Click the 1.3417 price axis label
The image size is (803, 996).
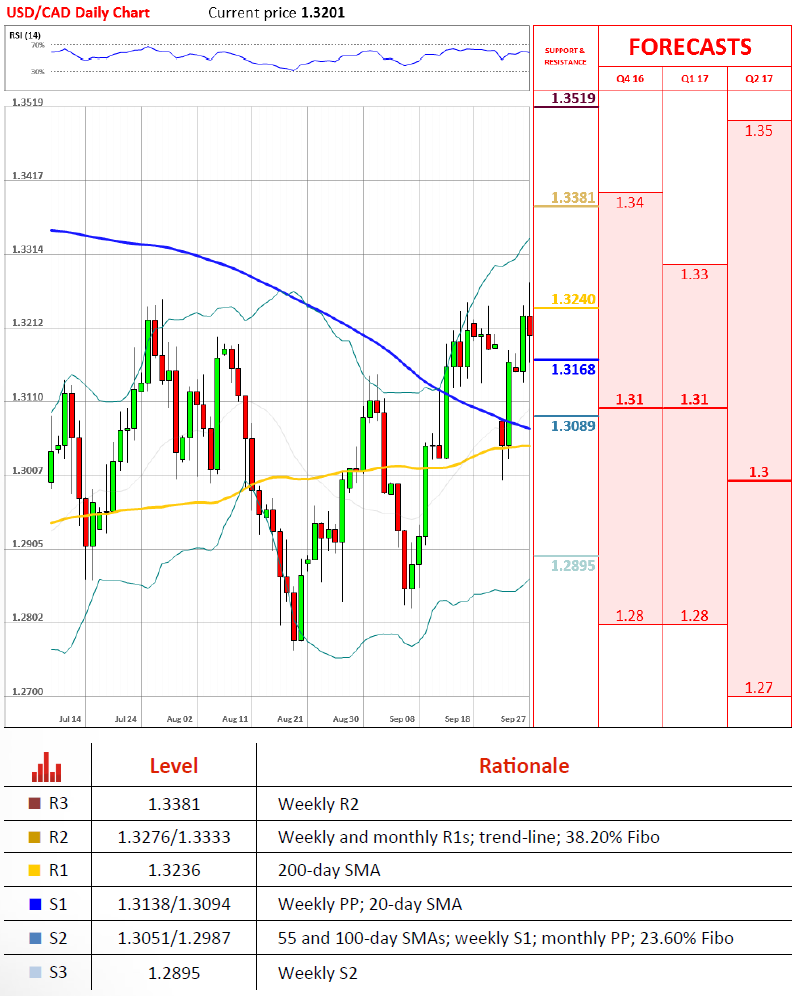coord(28,175)
